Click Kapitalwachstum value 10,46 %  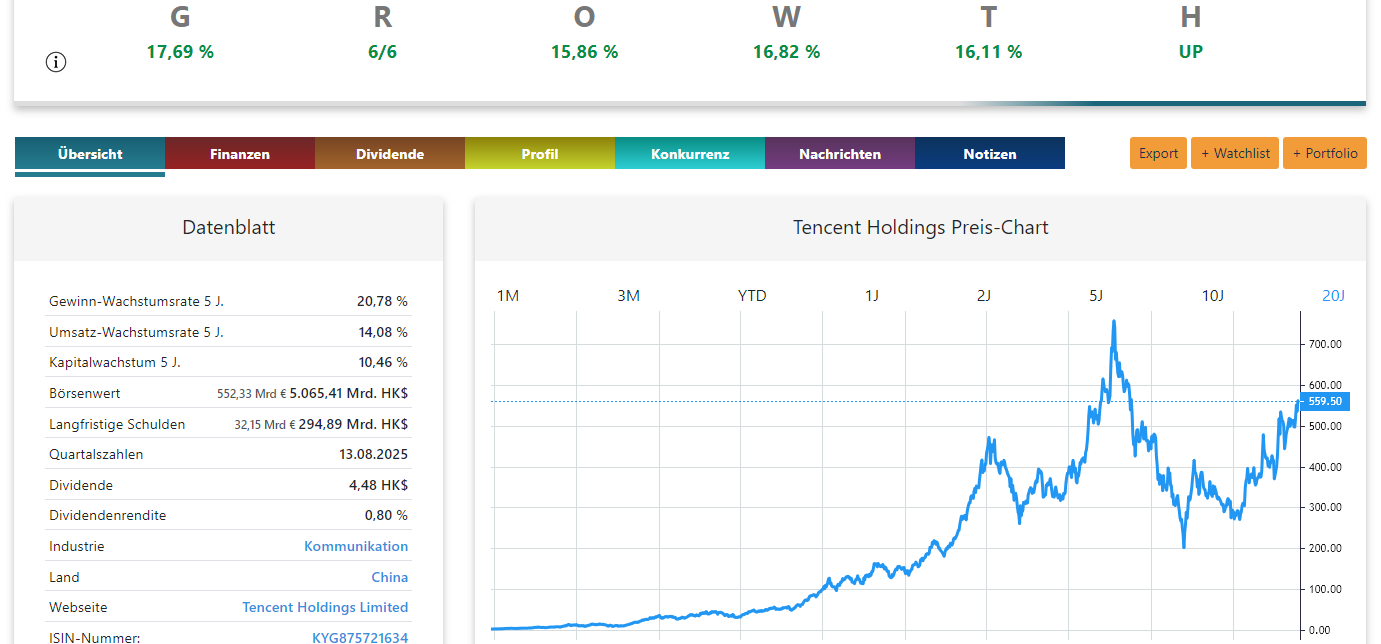382,362
